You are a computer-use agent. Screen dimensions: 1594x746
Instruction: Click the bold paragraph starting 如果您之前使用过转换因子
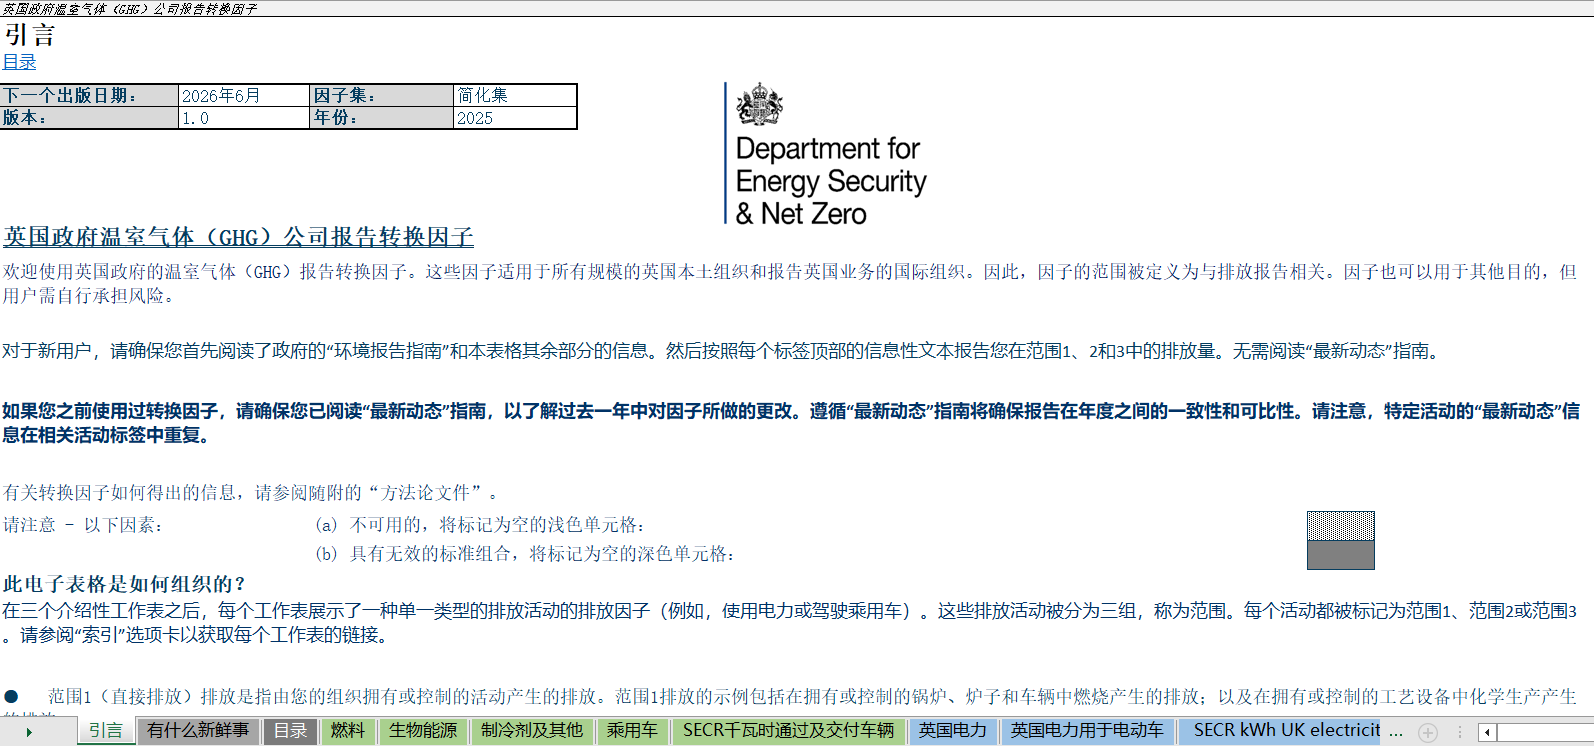pos(790,423)
